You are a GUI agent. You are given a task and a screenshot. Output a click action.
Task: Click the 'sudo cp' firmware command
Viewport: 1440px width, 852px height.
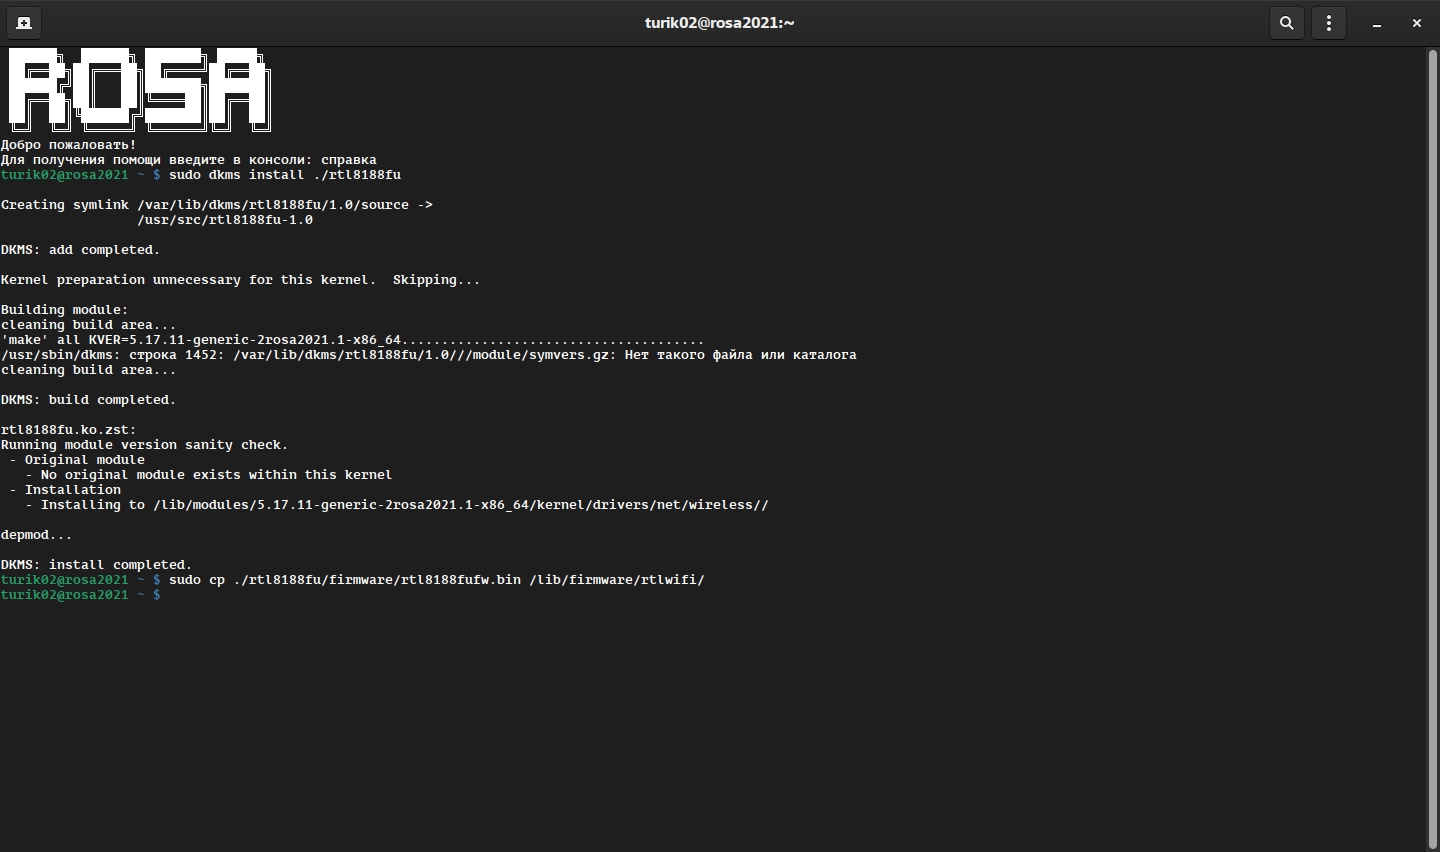click(x=437, y=580)
